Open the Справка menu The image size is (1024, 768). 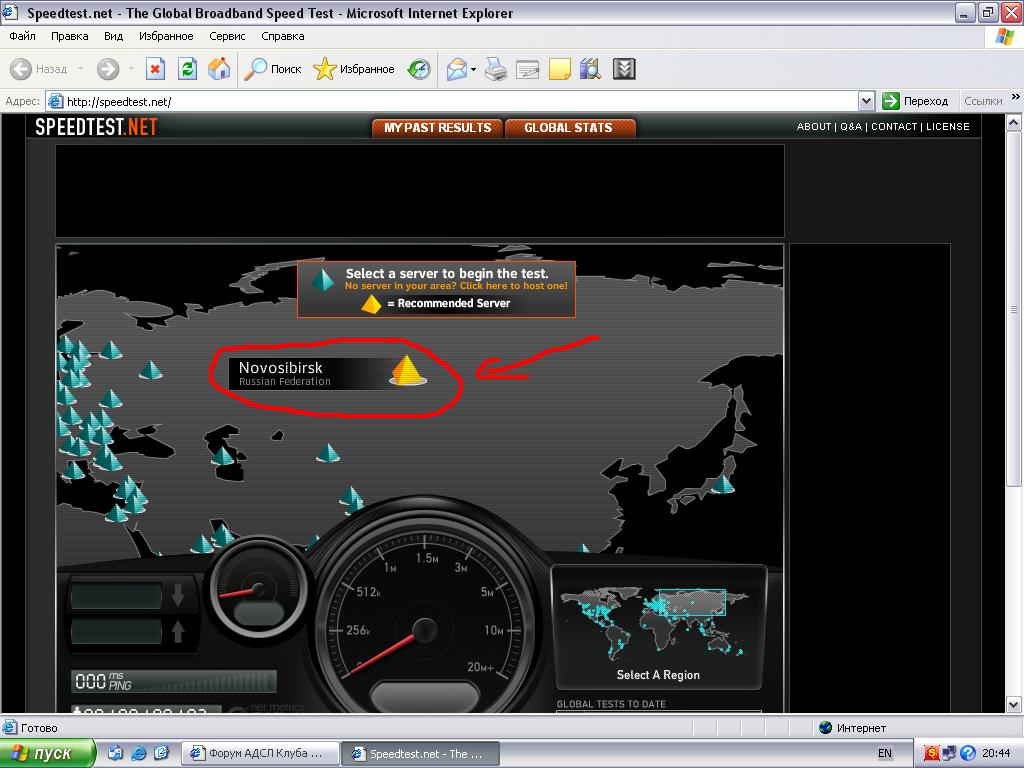[283, 36]
